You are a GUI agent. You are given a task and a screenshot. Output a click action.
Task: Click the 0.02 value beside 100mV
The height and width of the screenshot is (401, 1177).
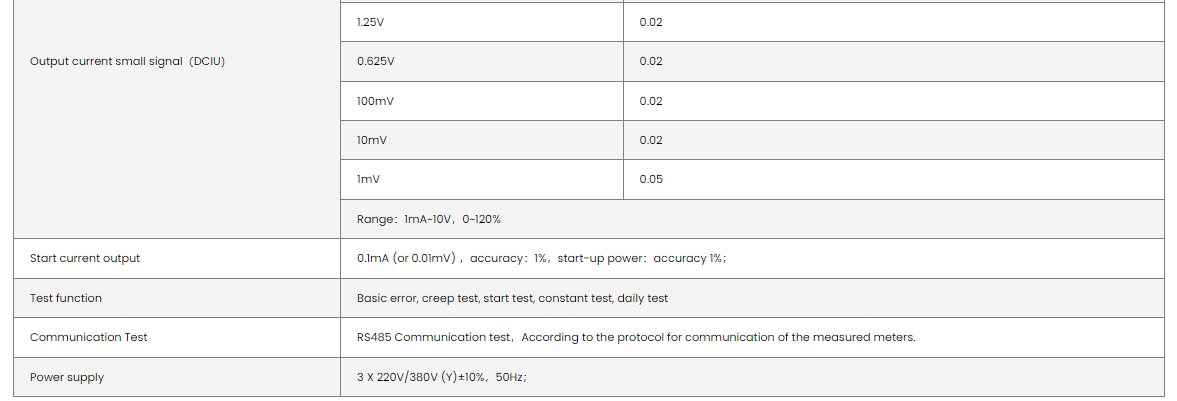pos(651,101)
